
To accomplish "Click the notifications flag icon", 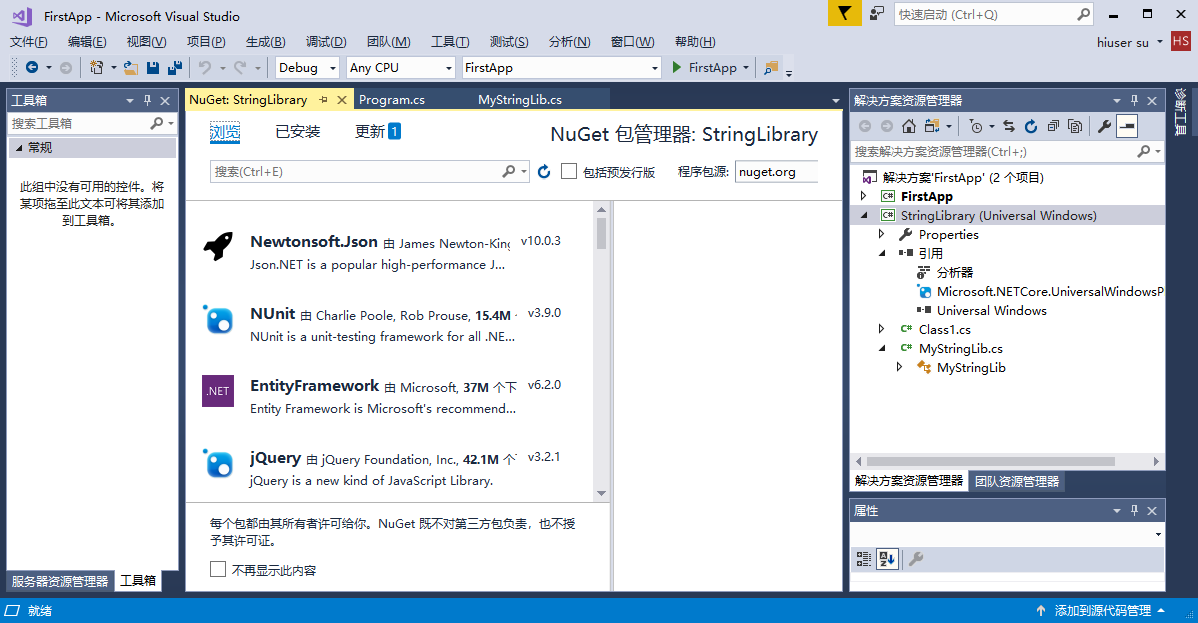I will (x=844, y=14).
